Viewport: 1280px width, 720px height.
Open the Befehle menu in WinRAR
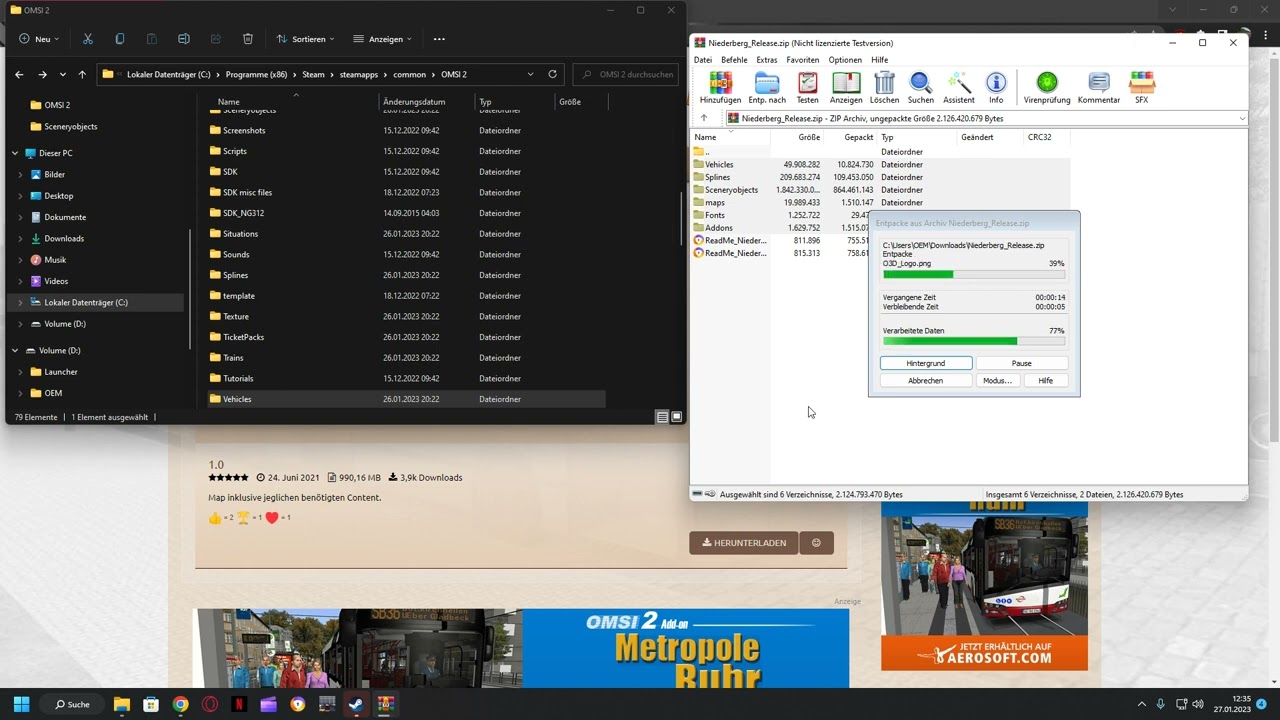tap(734, 60)
